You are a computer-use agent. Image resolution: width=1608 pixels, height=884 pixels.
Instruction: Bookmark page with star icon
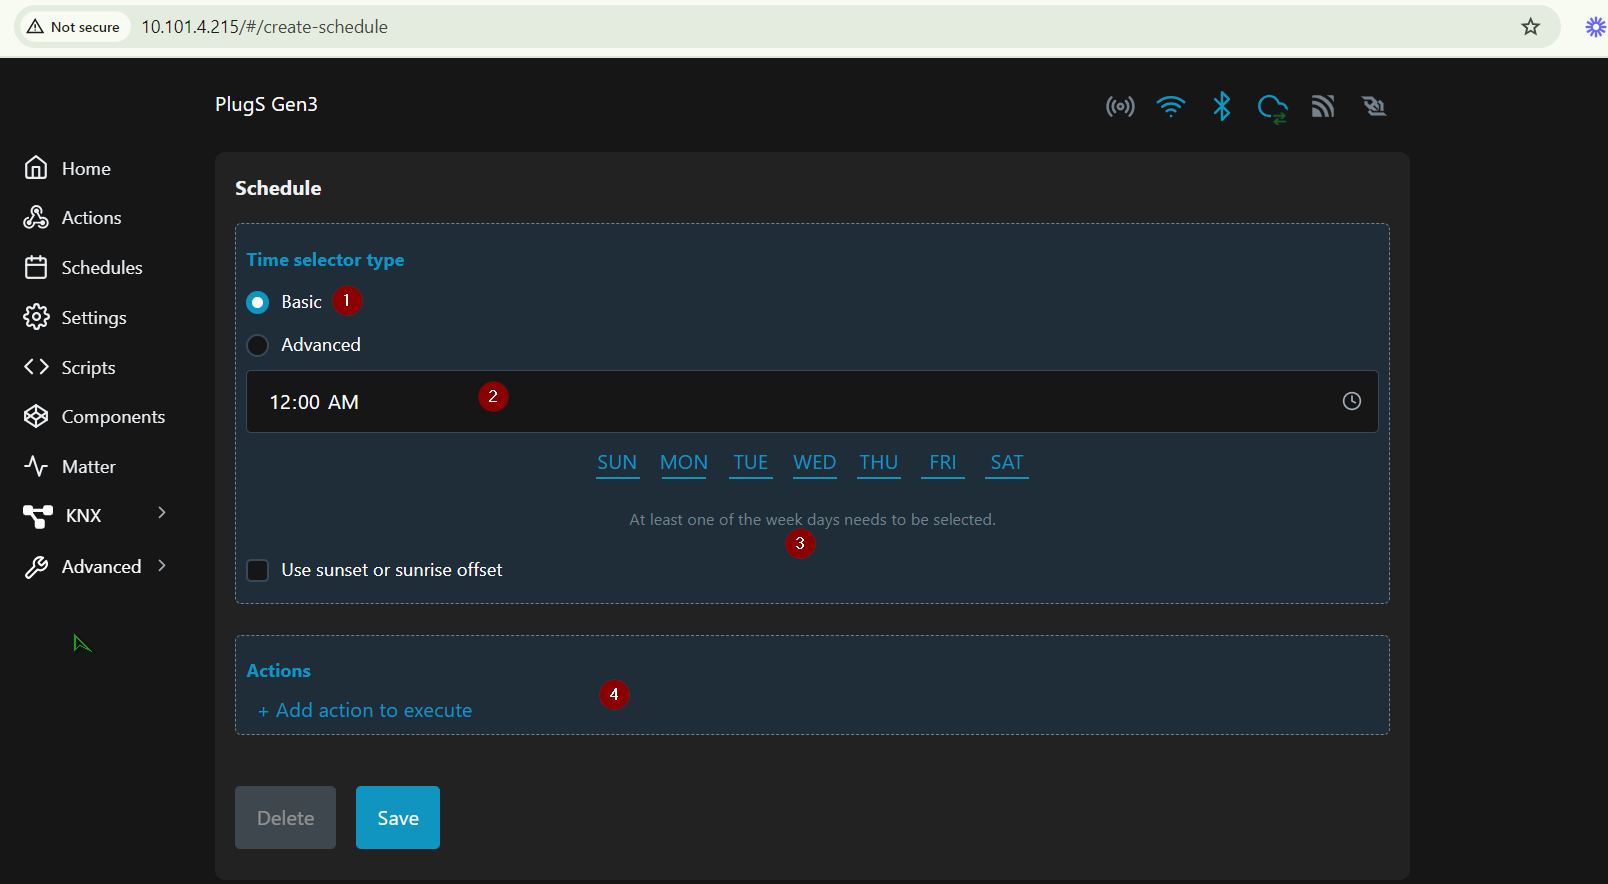click(x=1530, y=27)
